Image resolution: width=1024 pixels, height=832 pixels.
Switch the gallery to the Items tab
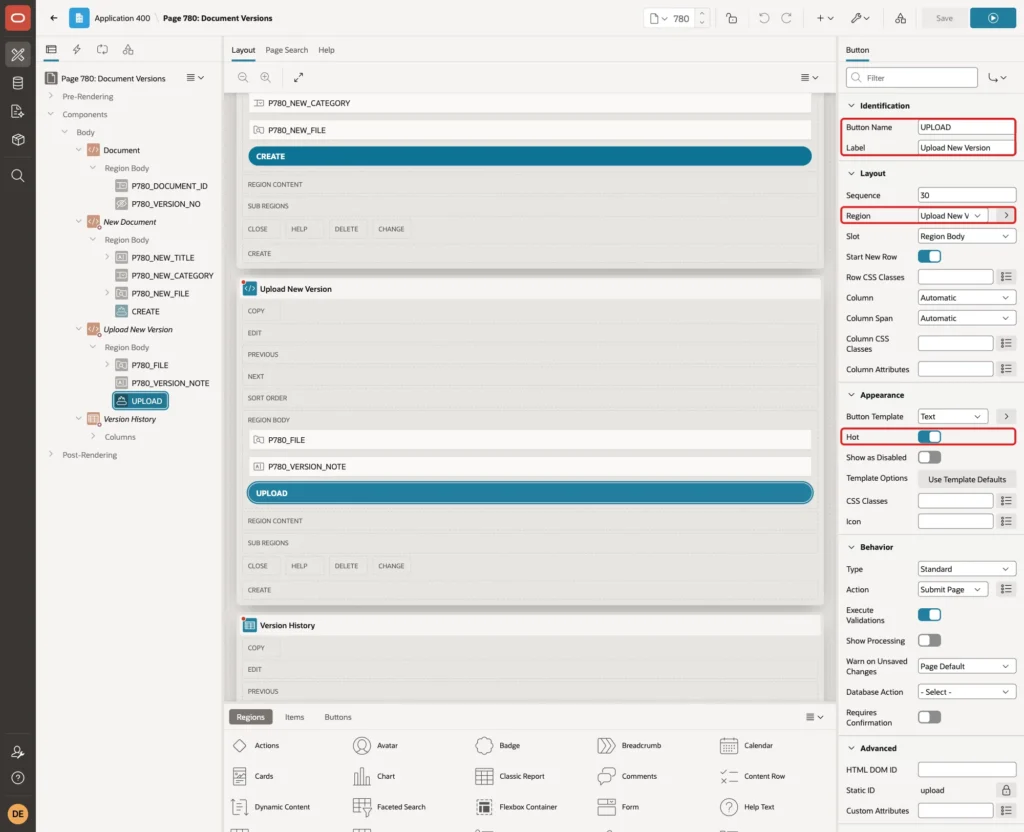point(295,717)
